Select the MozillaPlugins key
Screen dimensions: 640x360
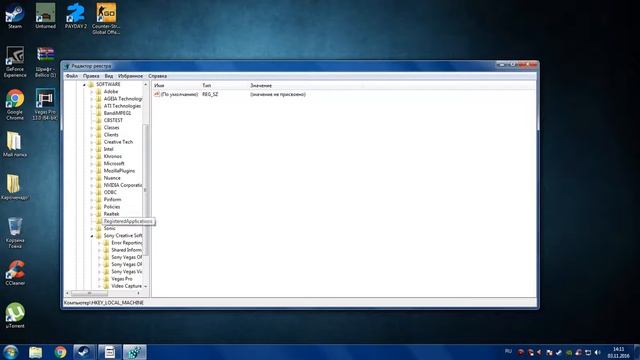coord(119,171)
